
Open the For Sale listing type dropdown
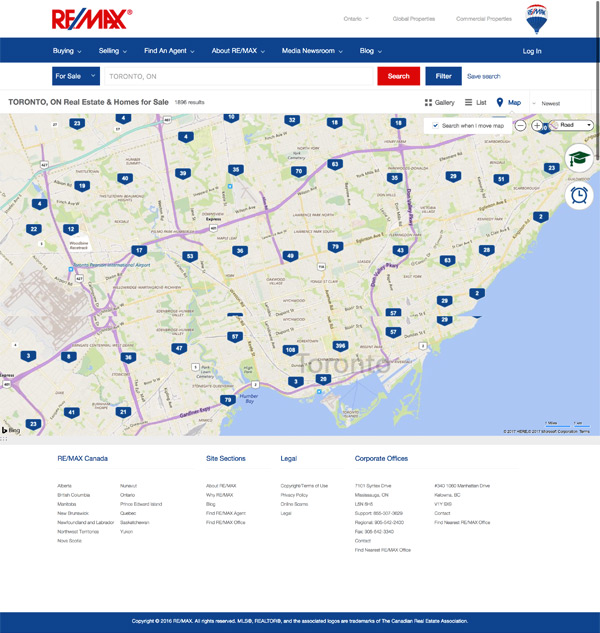tap(76, 76)
